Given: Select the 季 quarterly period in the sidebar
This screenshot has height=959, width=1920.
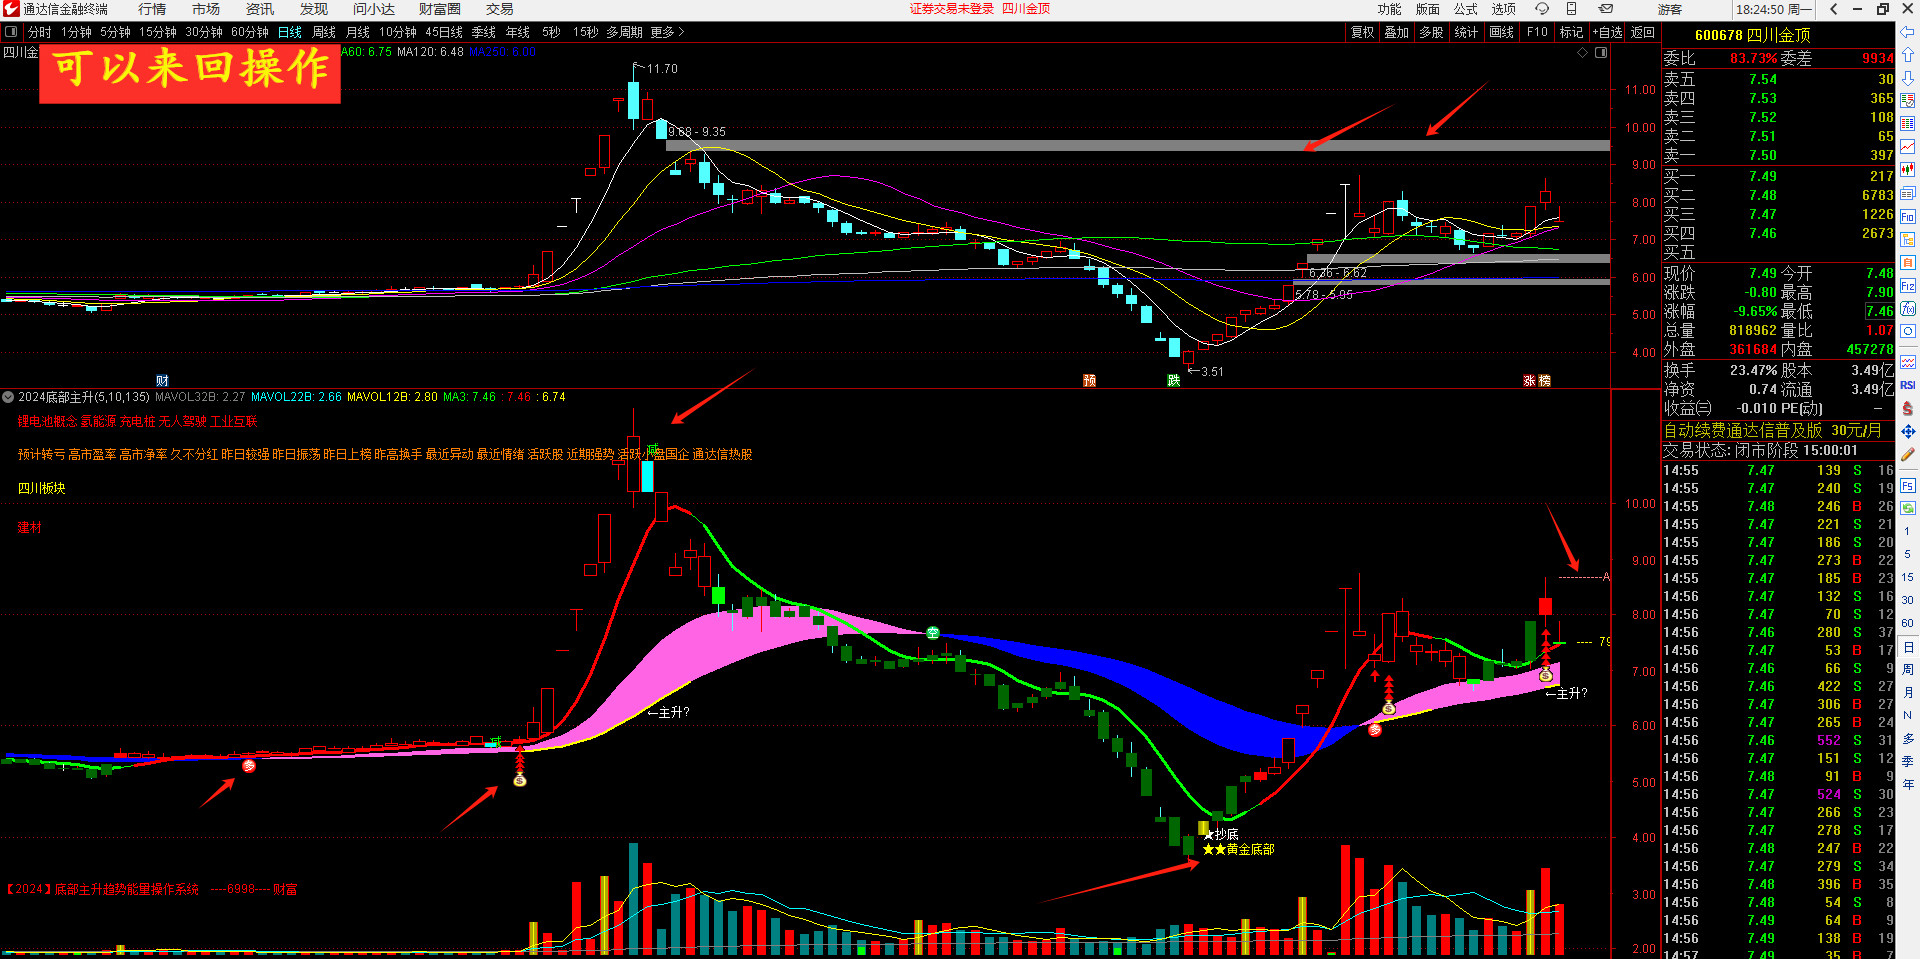Looking at the screenshot, I should [x=1908, y=760].
